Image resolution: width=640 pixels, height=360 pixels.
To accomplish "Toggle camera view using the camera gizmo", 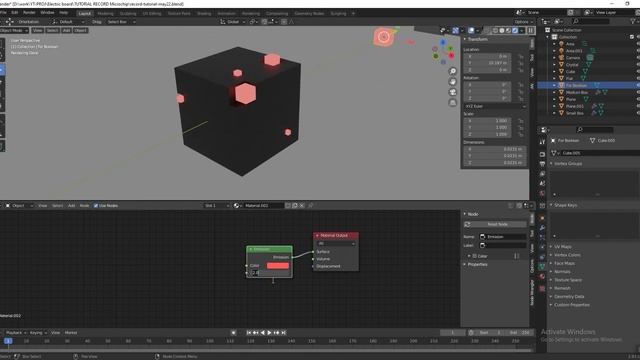I will (x=453, y=92).
